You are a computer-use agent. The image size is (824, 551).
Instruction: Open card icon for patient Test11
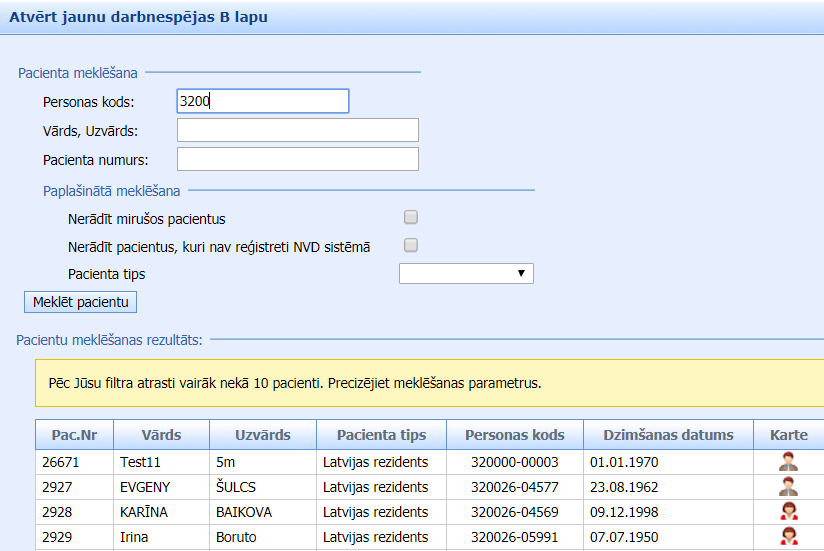click(x=789, y=462)
